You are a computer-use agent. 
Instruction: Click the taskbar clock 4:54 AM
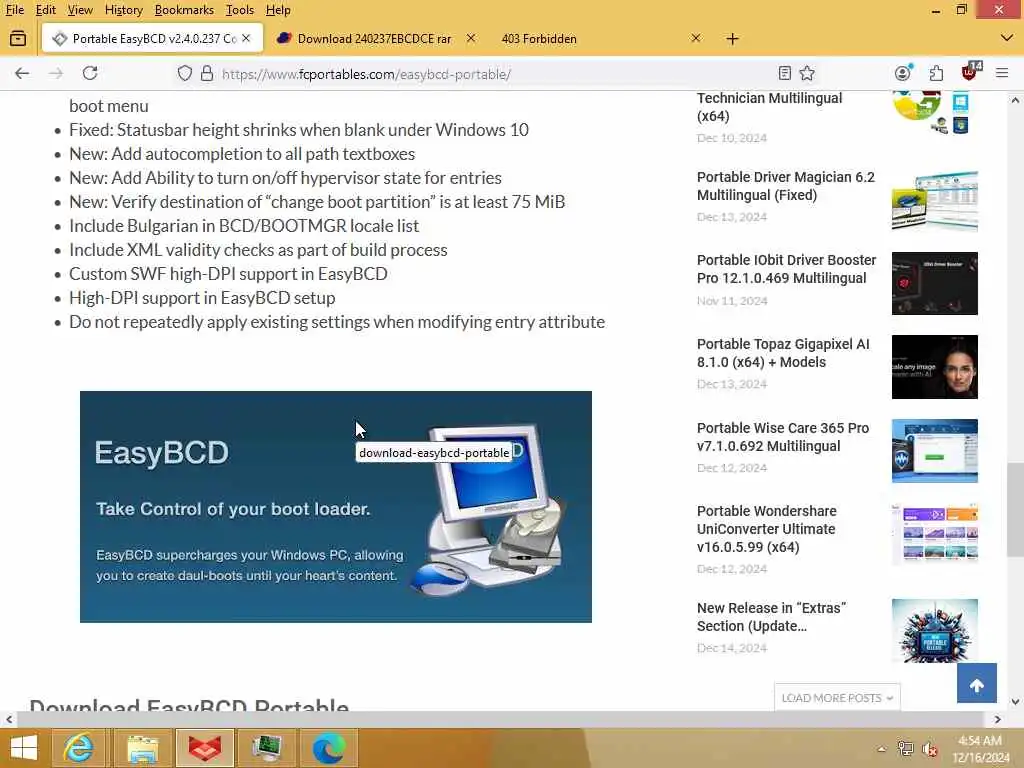click(980, 749)
